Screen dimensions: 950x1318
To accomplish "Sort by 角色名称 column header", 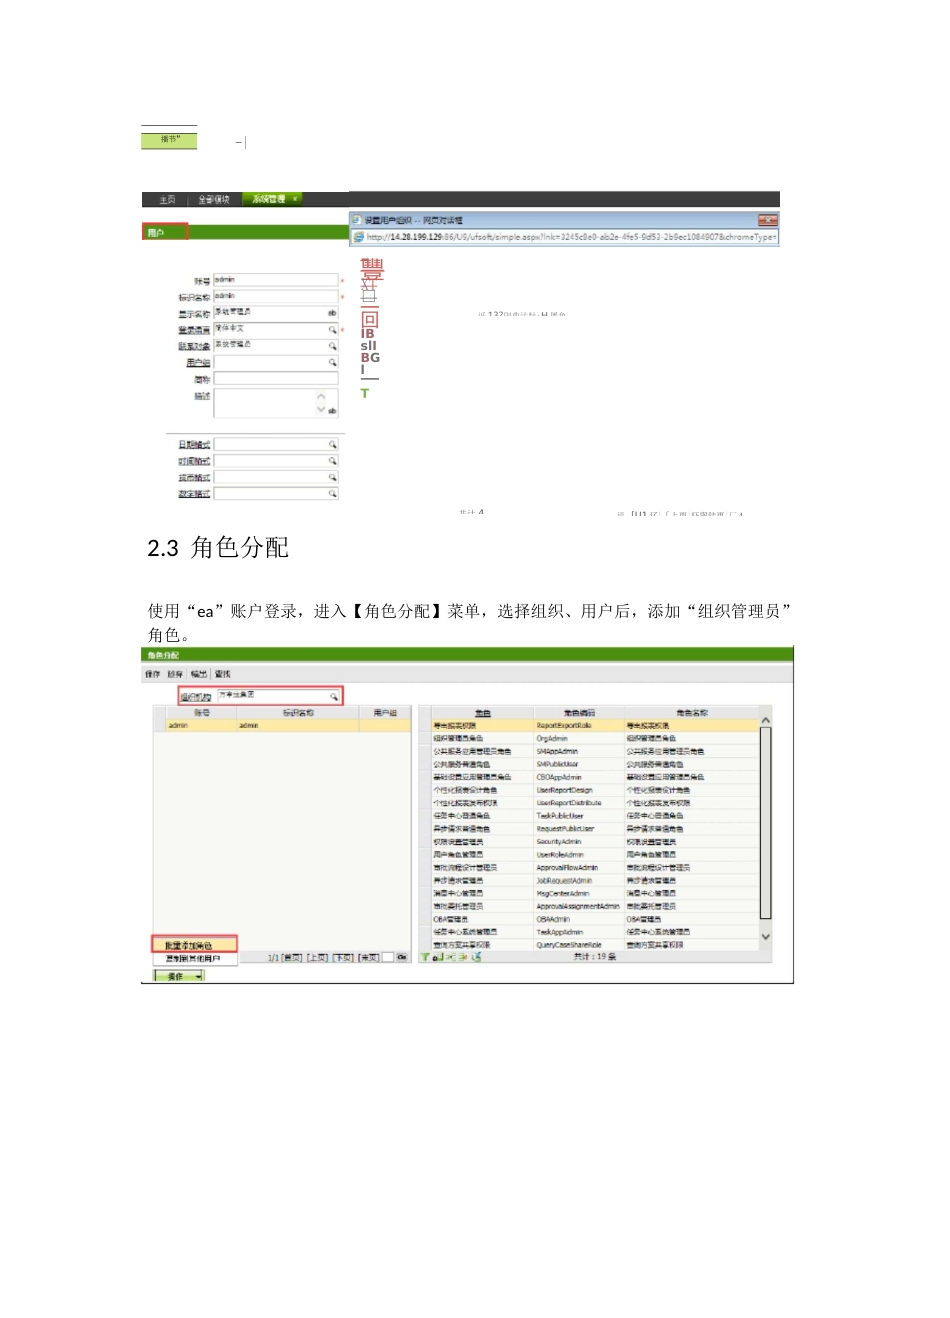I will [x=691, y=713].
